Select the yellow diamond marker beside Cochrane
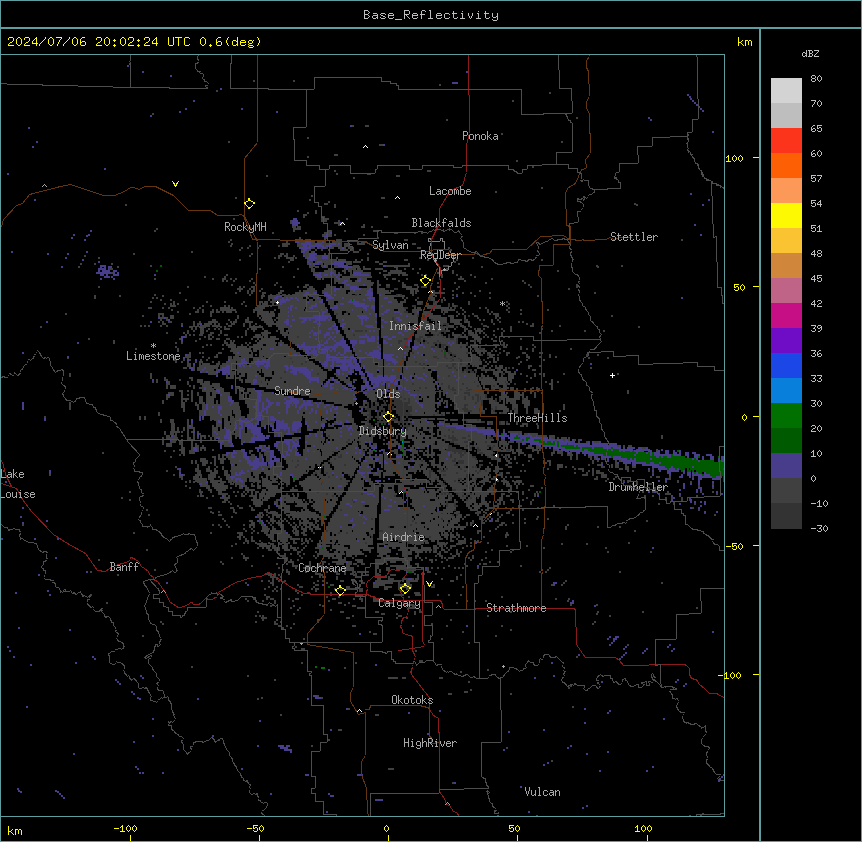This screenshot has width=862, height=842. coord(340,590)
